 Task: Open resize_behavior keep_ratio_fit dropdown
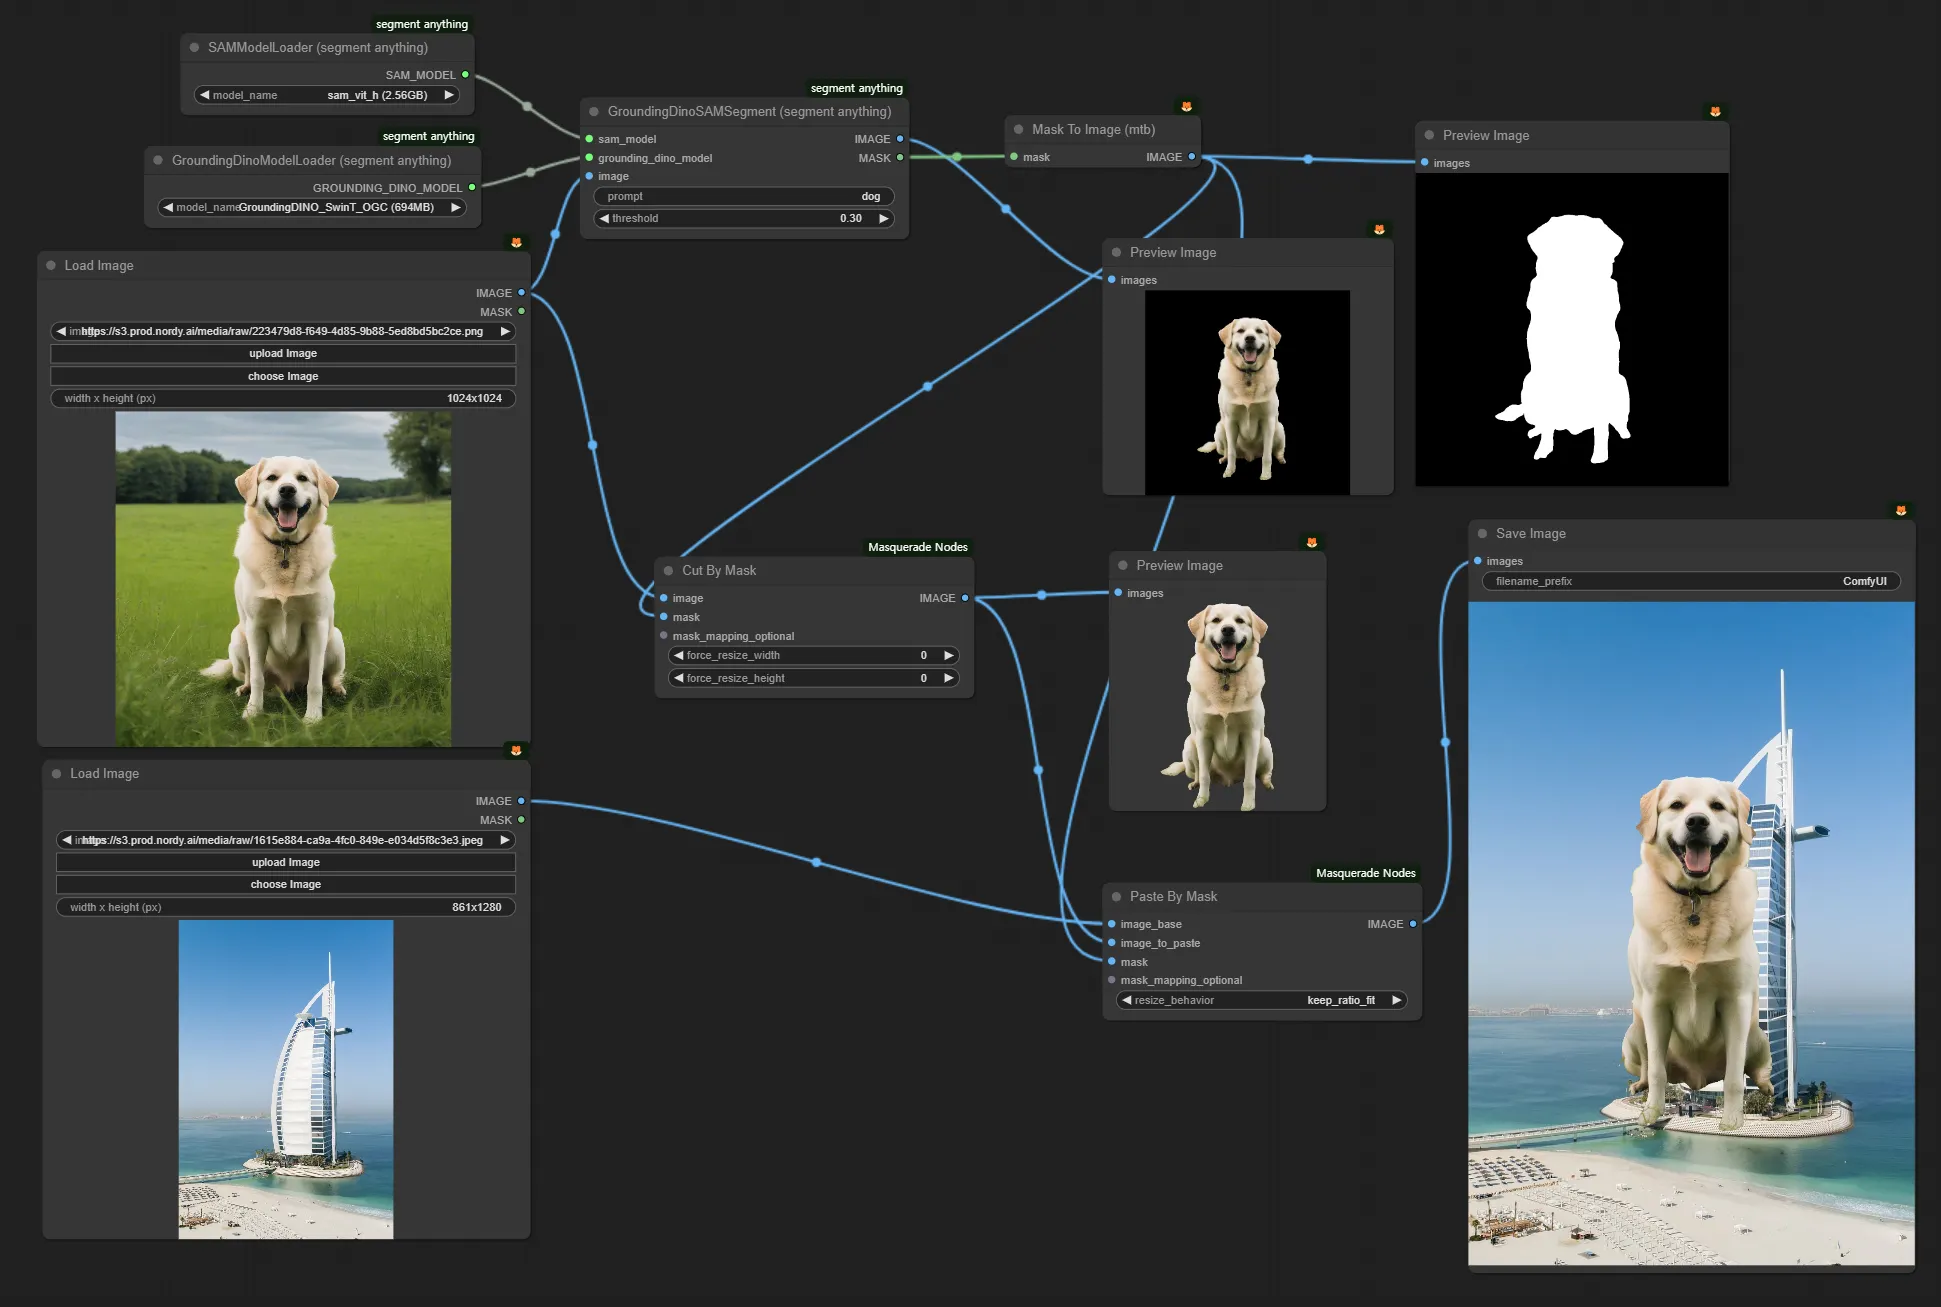pos(1262,1000)
